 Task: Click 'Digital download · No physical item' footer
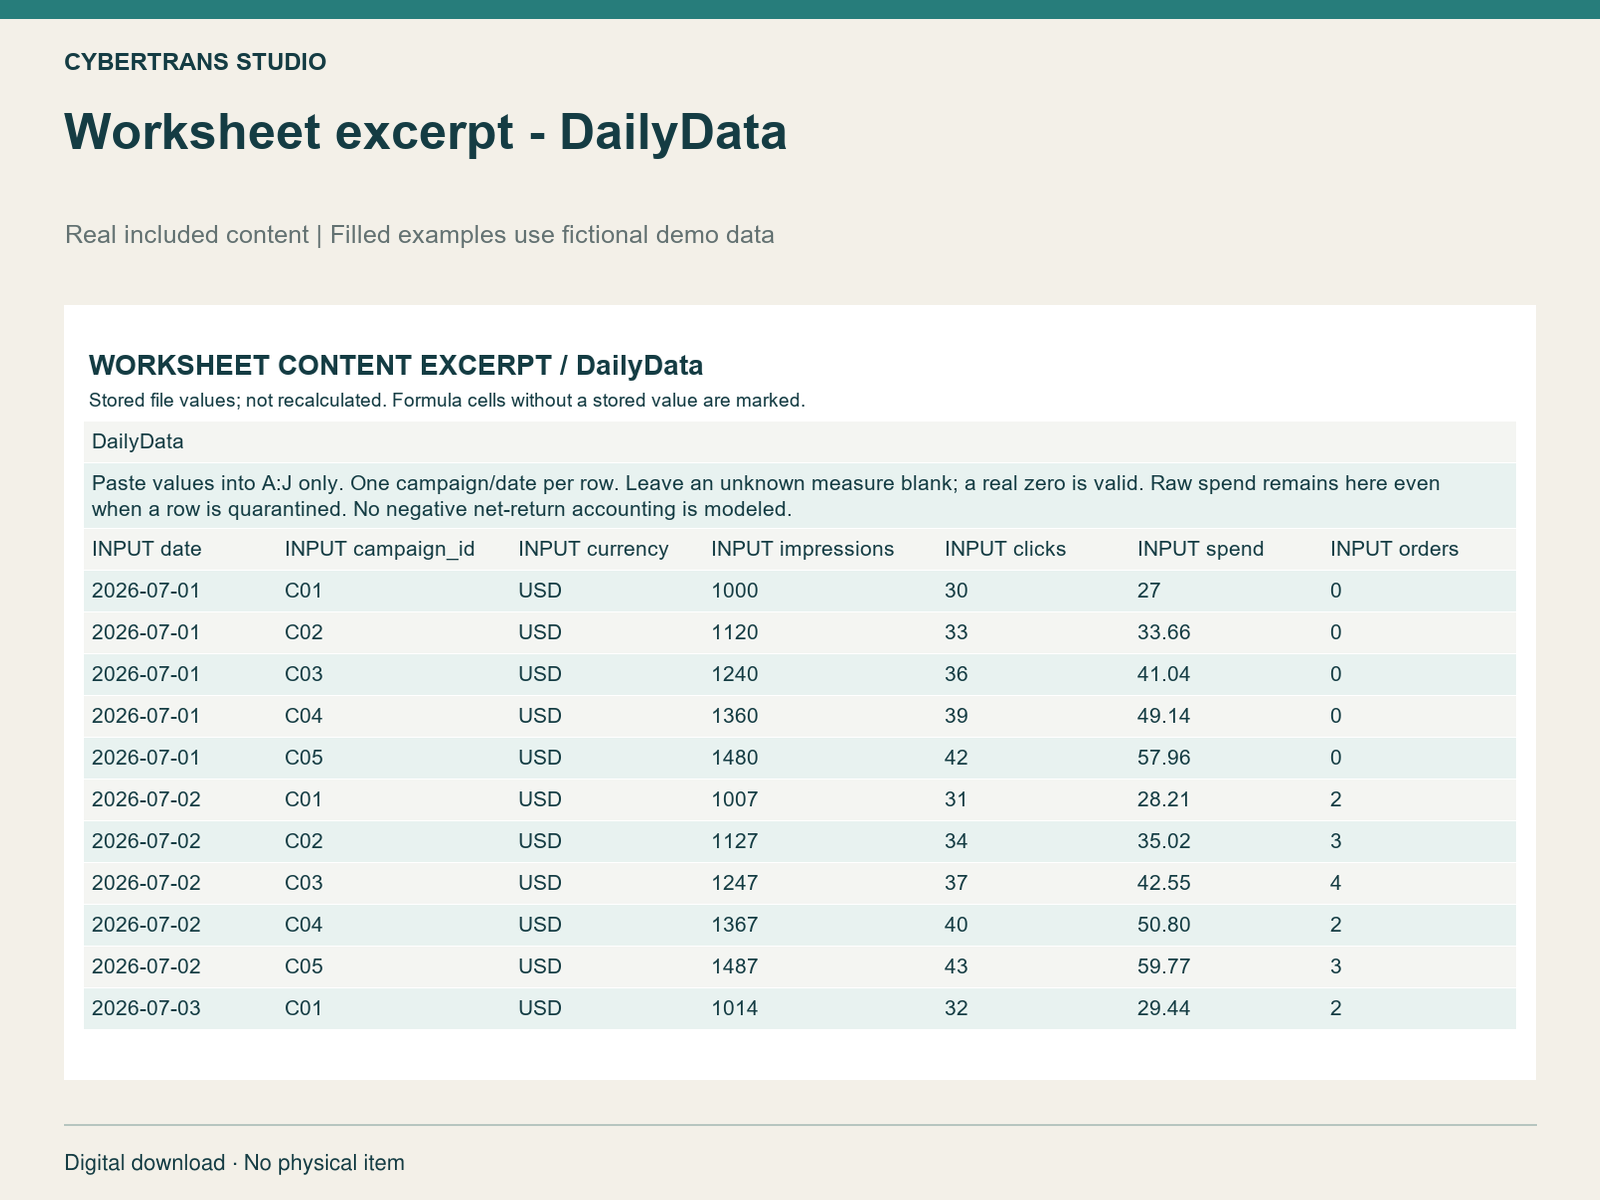click(235, 1163)
